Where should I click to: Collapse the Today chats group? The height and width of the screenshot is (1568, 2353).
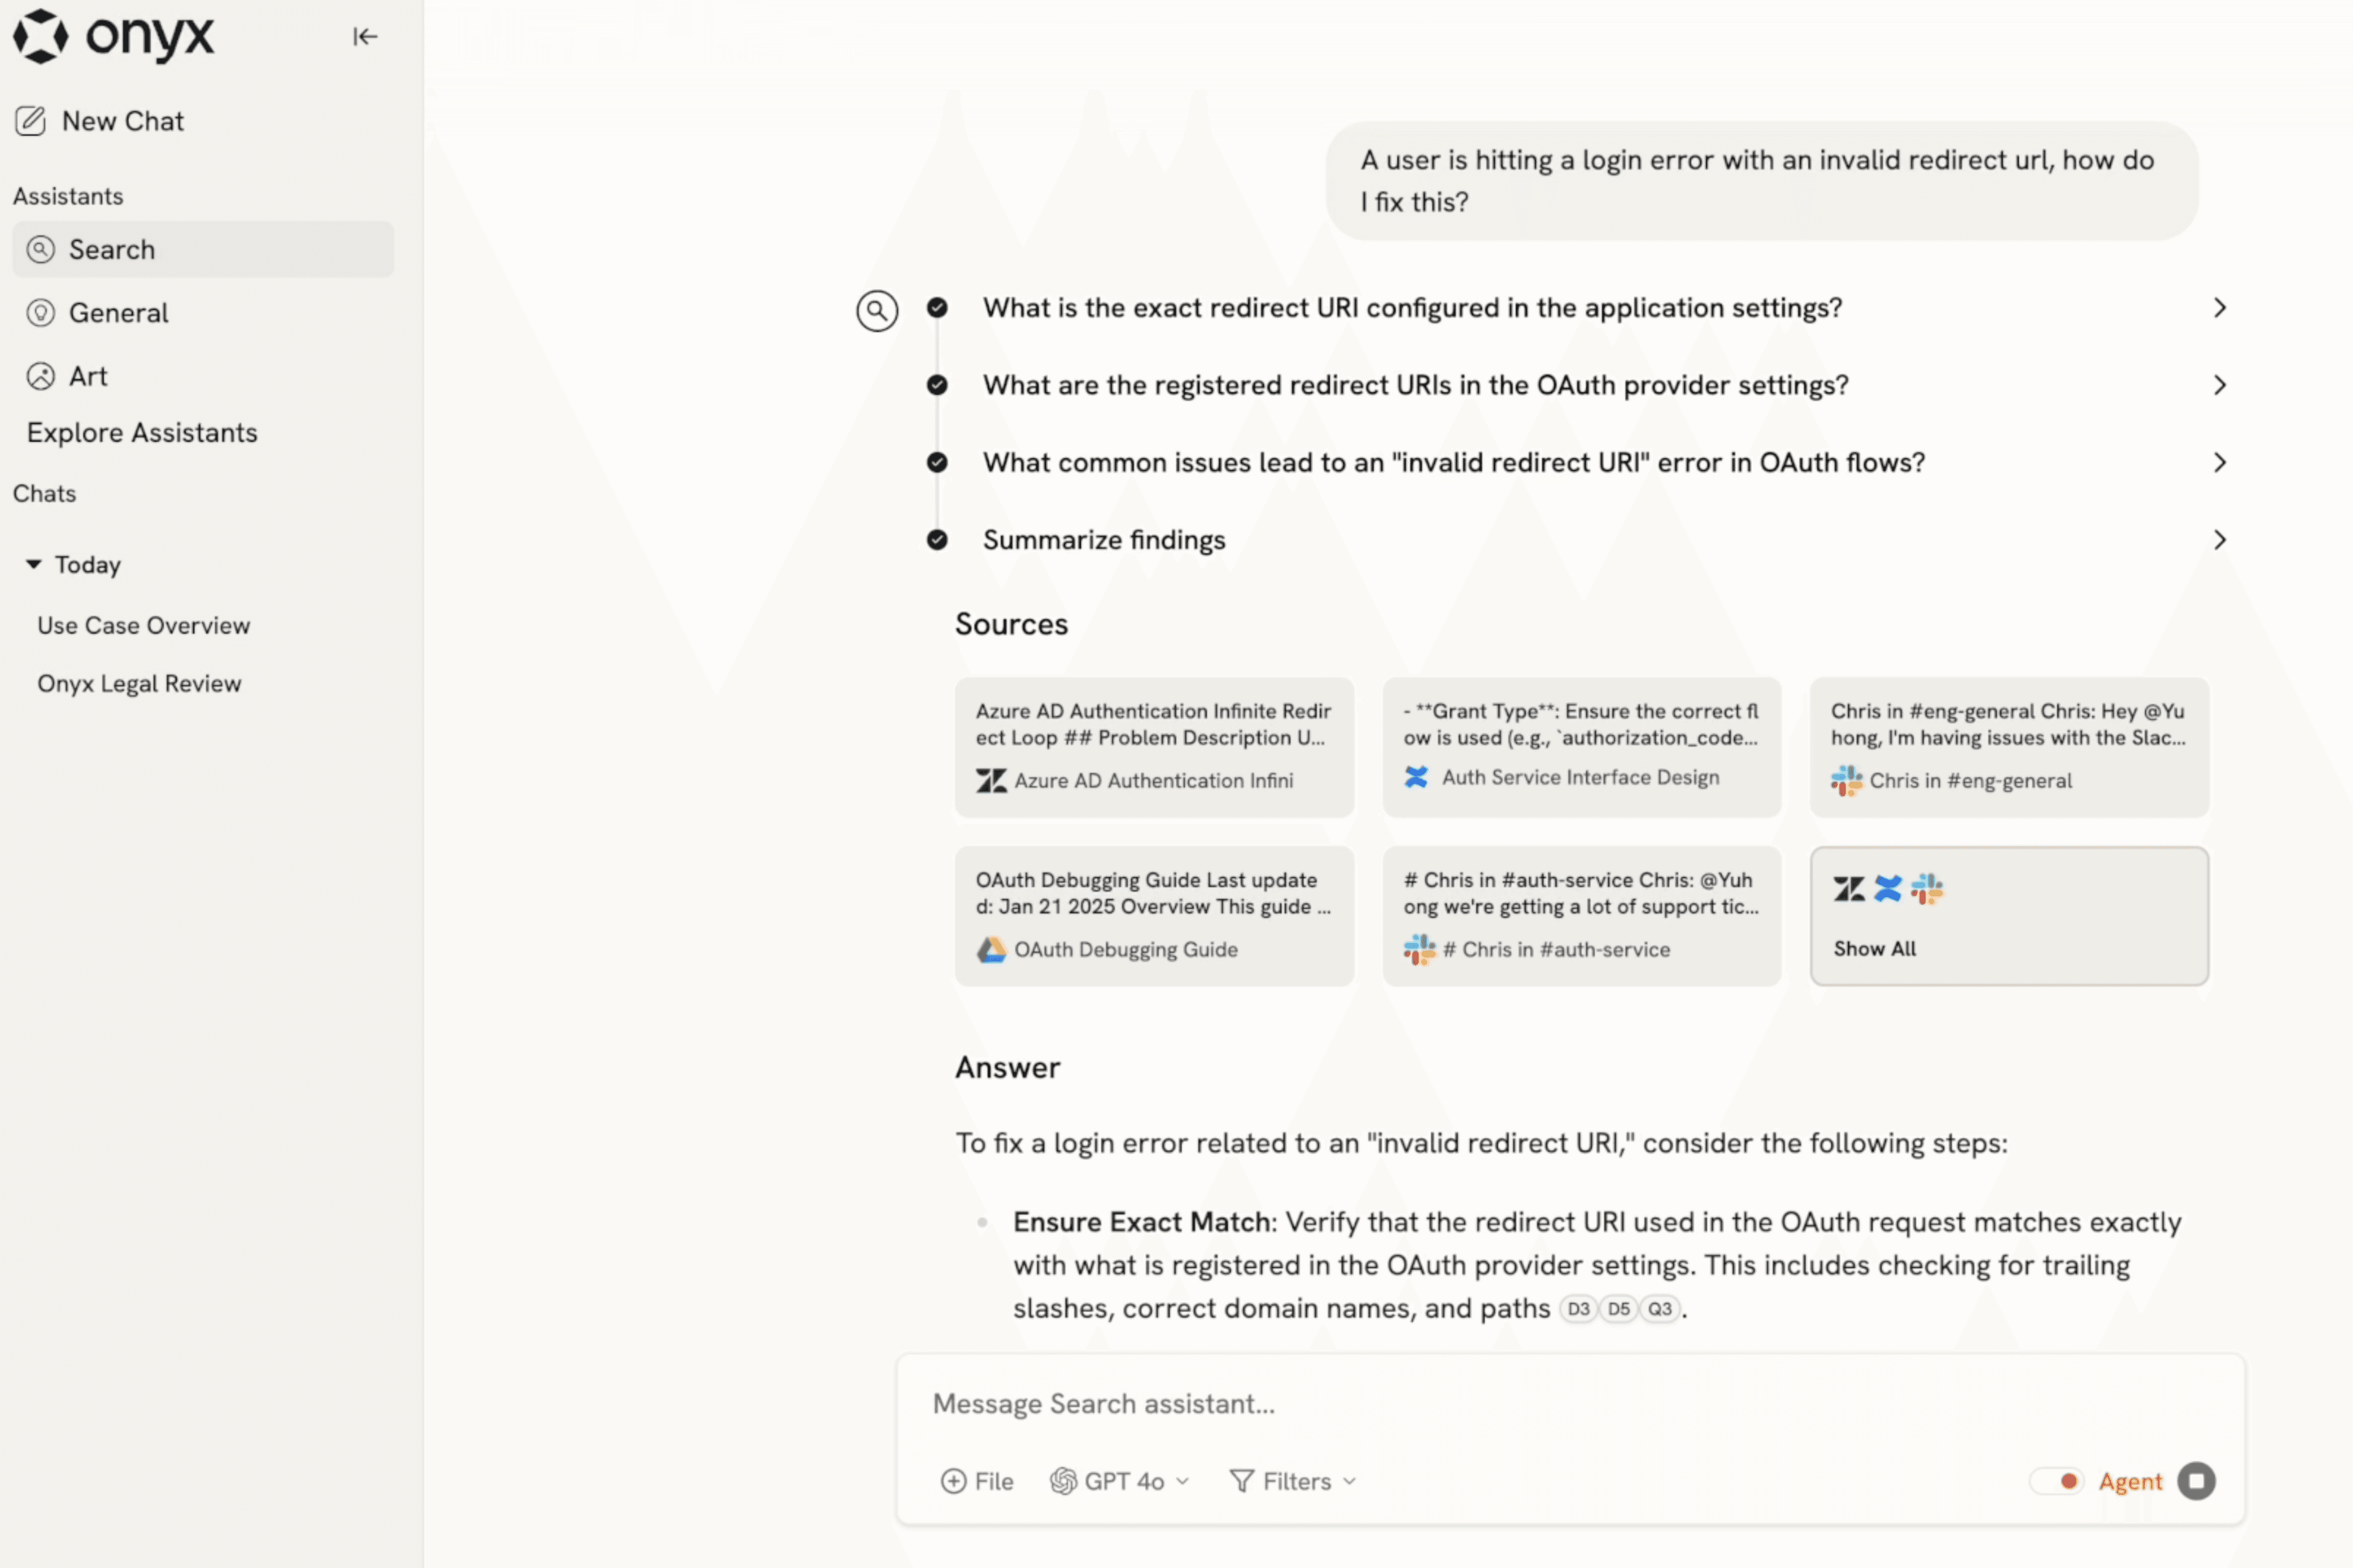(34, 565)
